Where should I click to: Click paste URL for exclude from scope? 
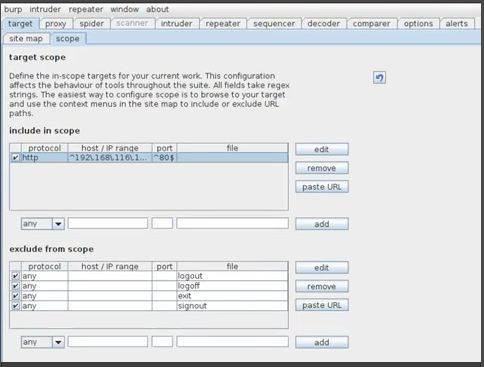click(322, 305)
